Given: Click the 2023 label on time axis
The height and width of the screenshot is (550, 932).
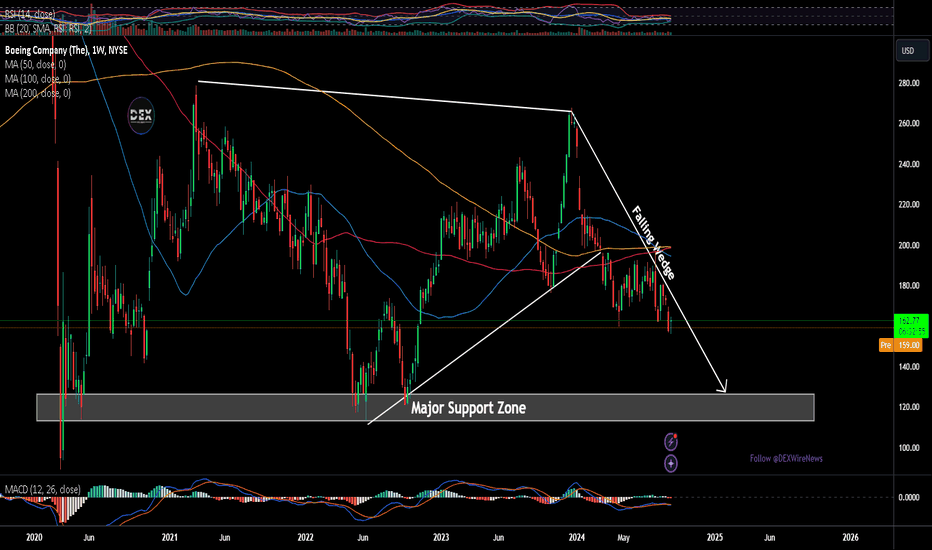Looking at the screenshot, I should click(x=441, y=538).
